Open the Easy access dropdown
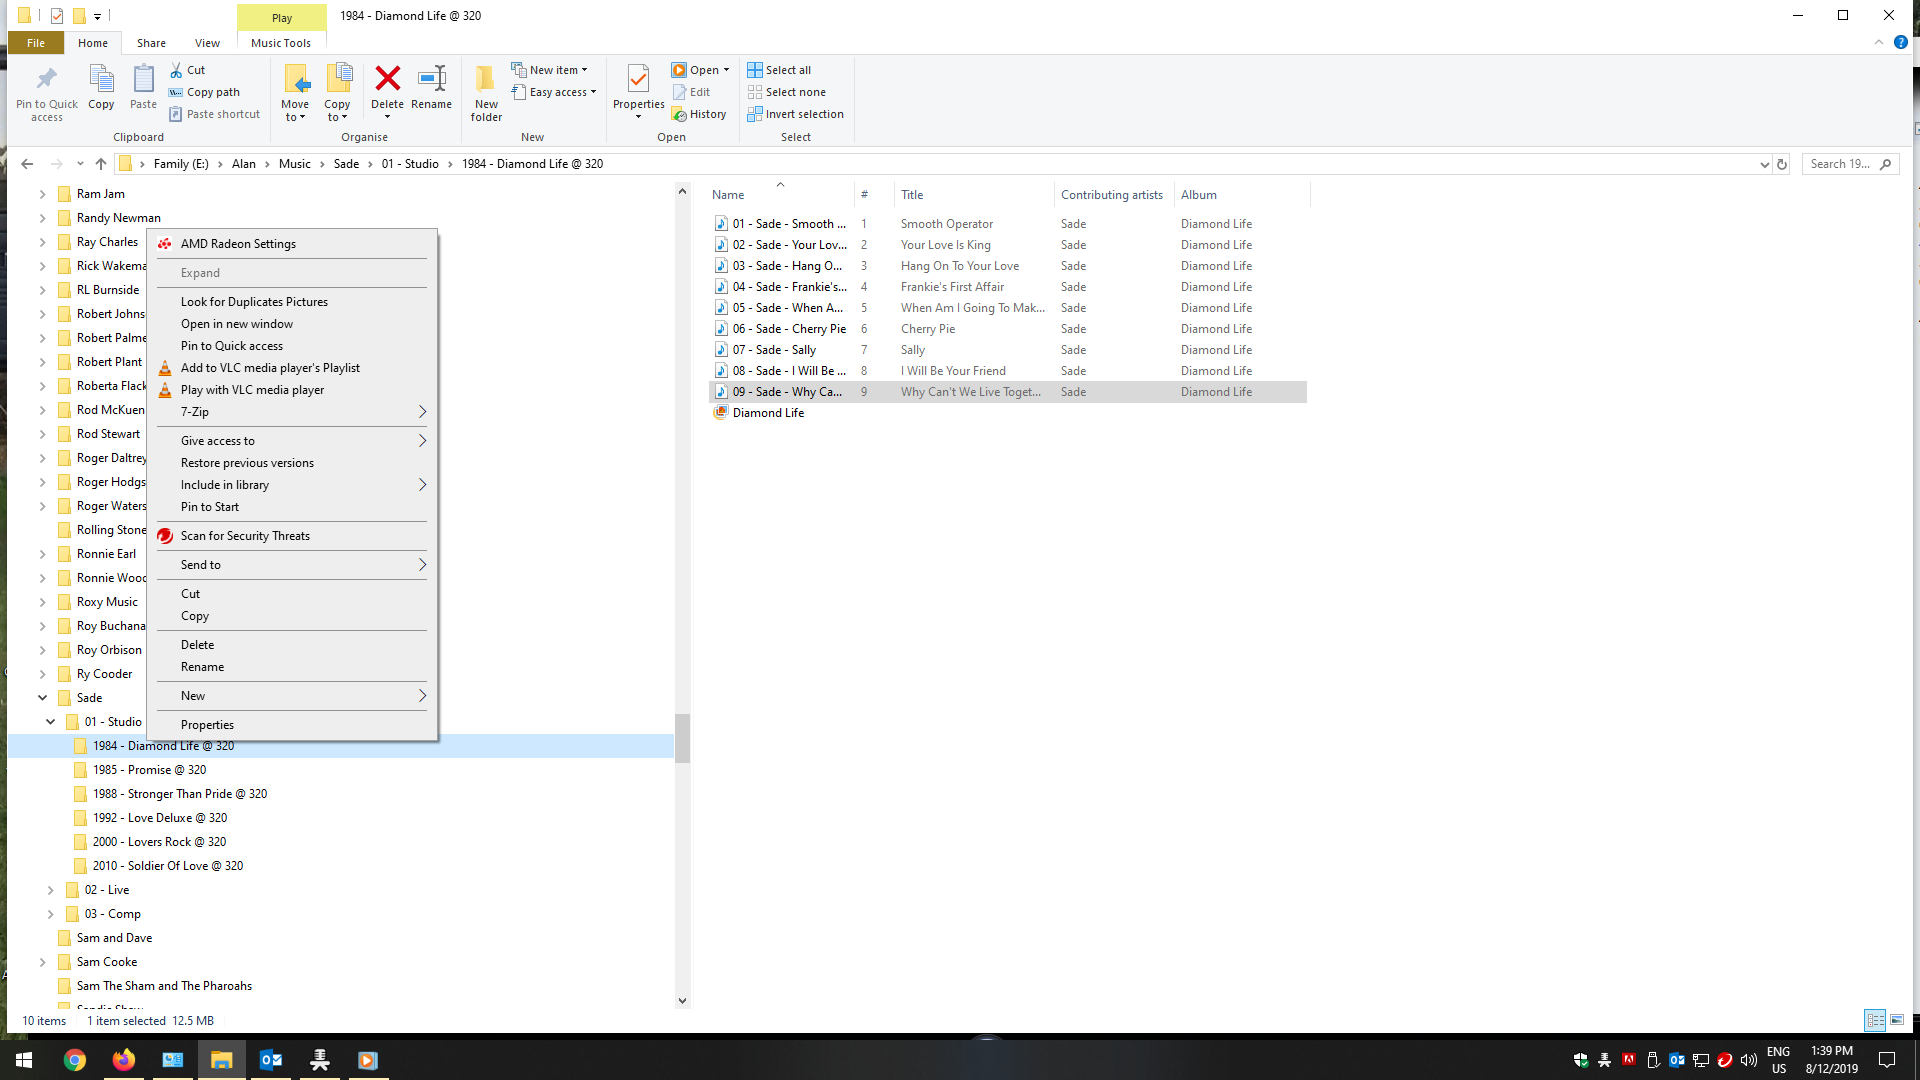The image size is (1920, 1080). coord(554,92)
